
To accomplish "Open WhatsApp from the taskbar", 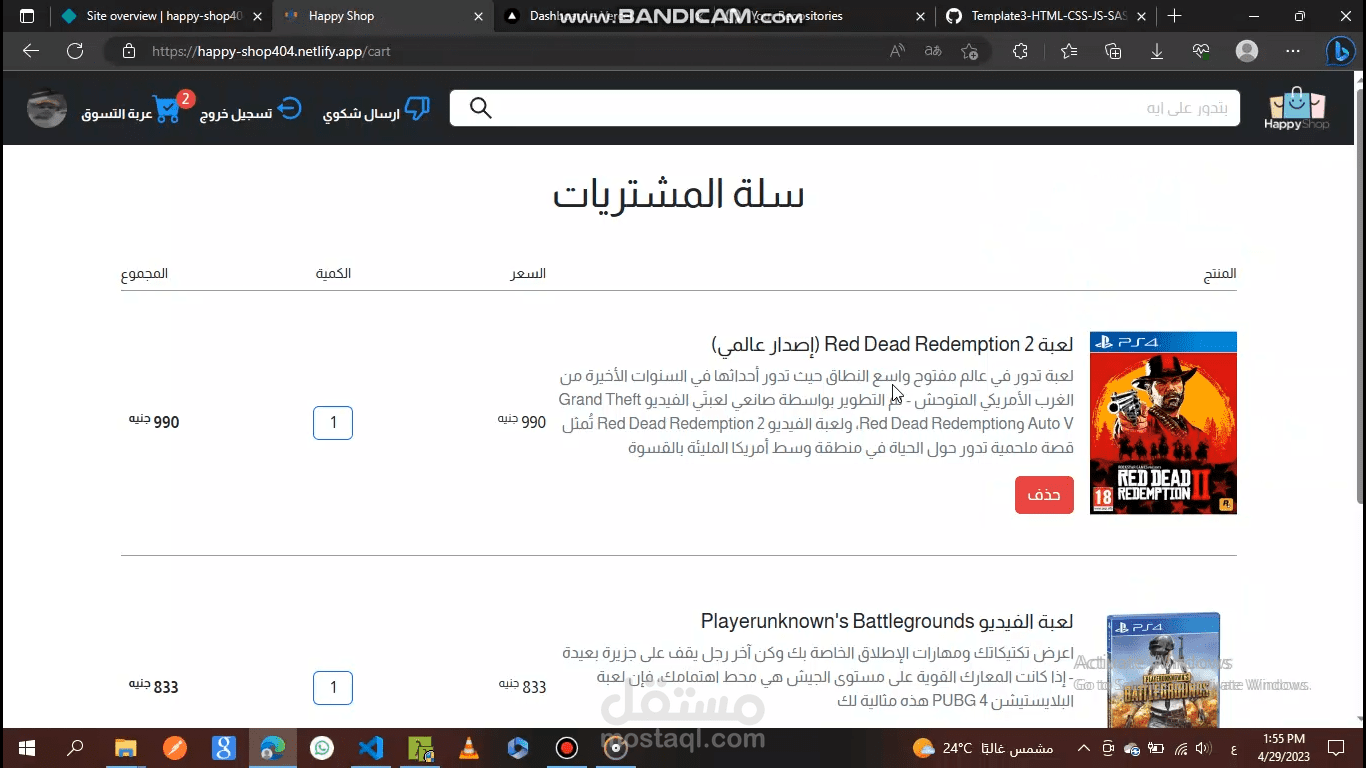I will point(322,747).
